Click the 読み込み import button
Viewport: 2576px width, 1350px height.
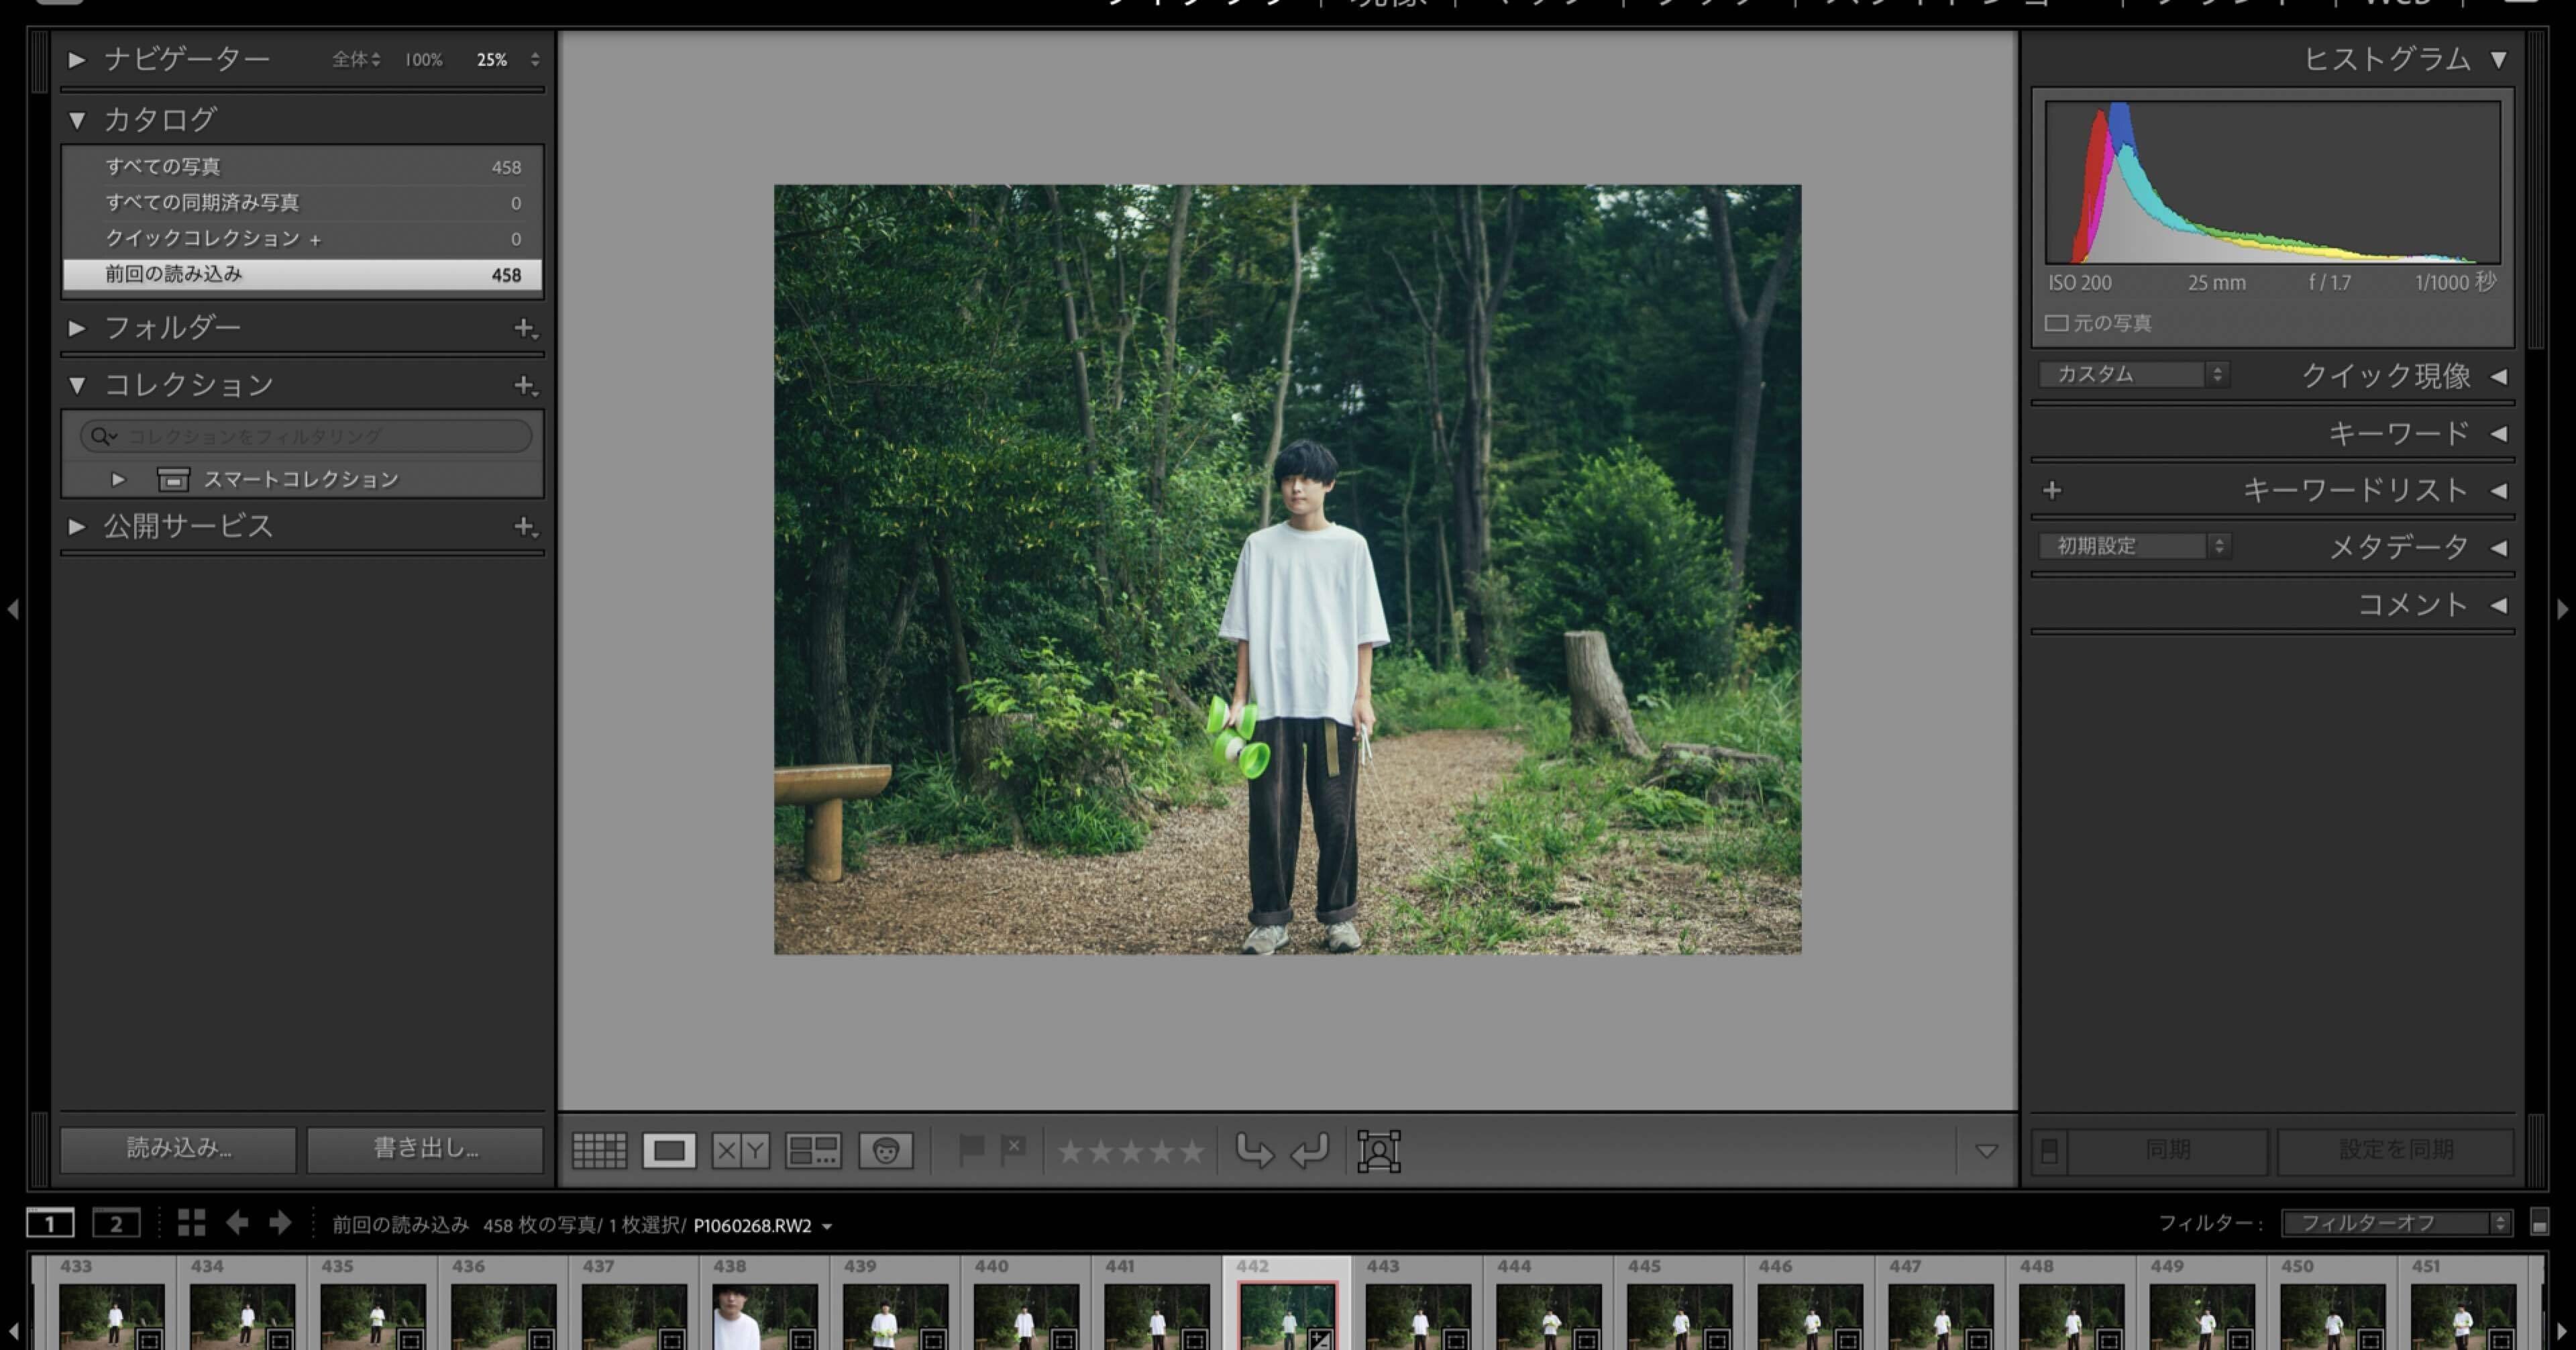178,1148
